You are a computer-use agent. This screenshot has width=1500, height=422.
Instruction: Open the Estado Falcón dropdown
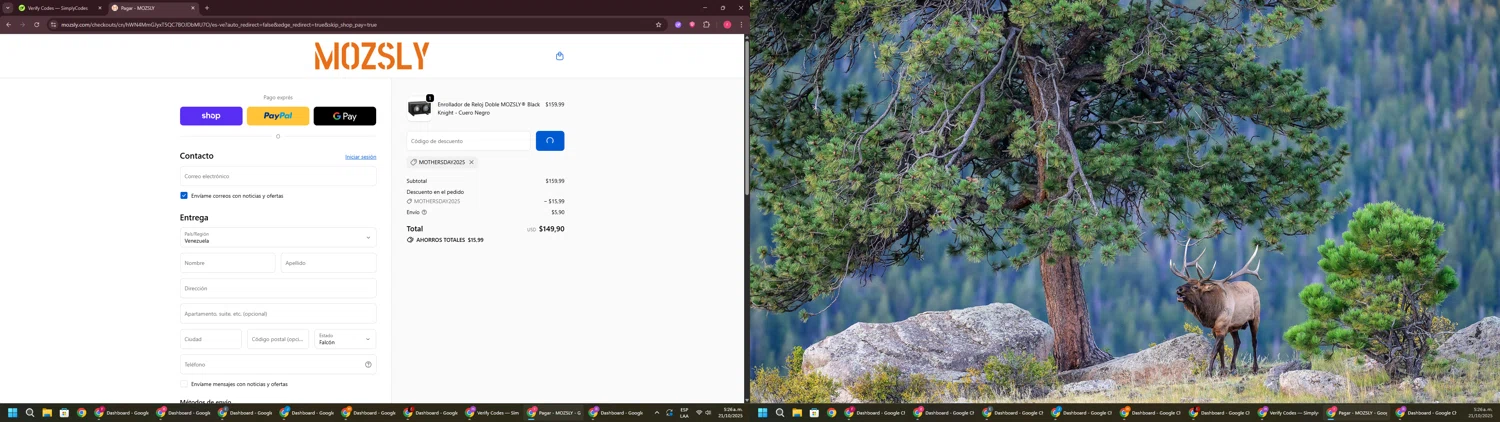(x=345, y=339)
